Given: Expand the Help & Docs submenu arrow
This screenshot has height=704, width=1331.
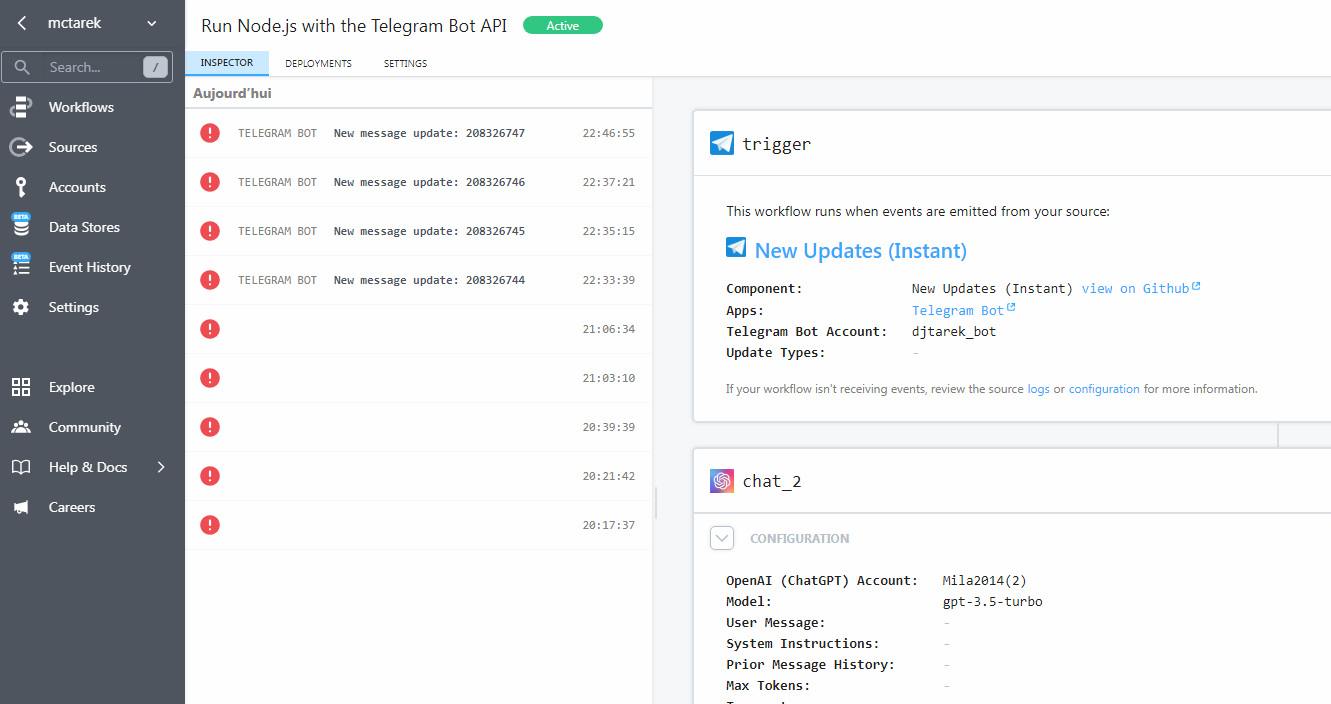Looking at the screenshot, I should (161, 467).
